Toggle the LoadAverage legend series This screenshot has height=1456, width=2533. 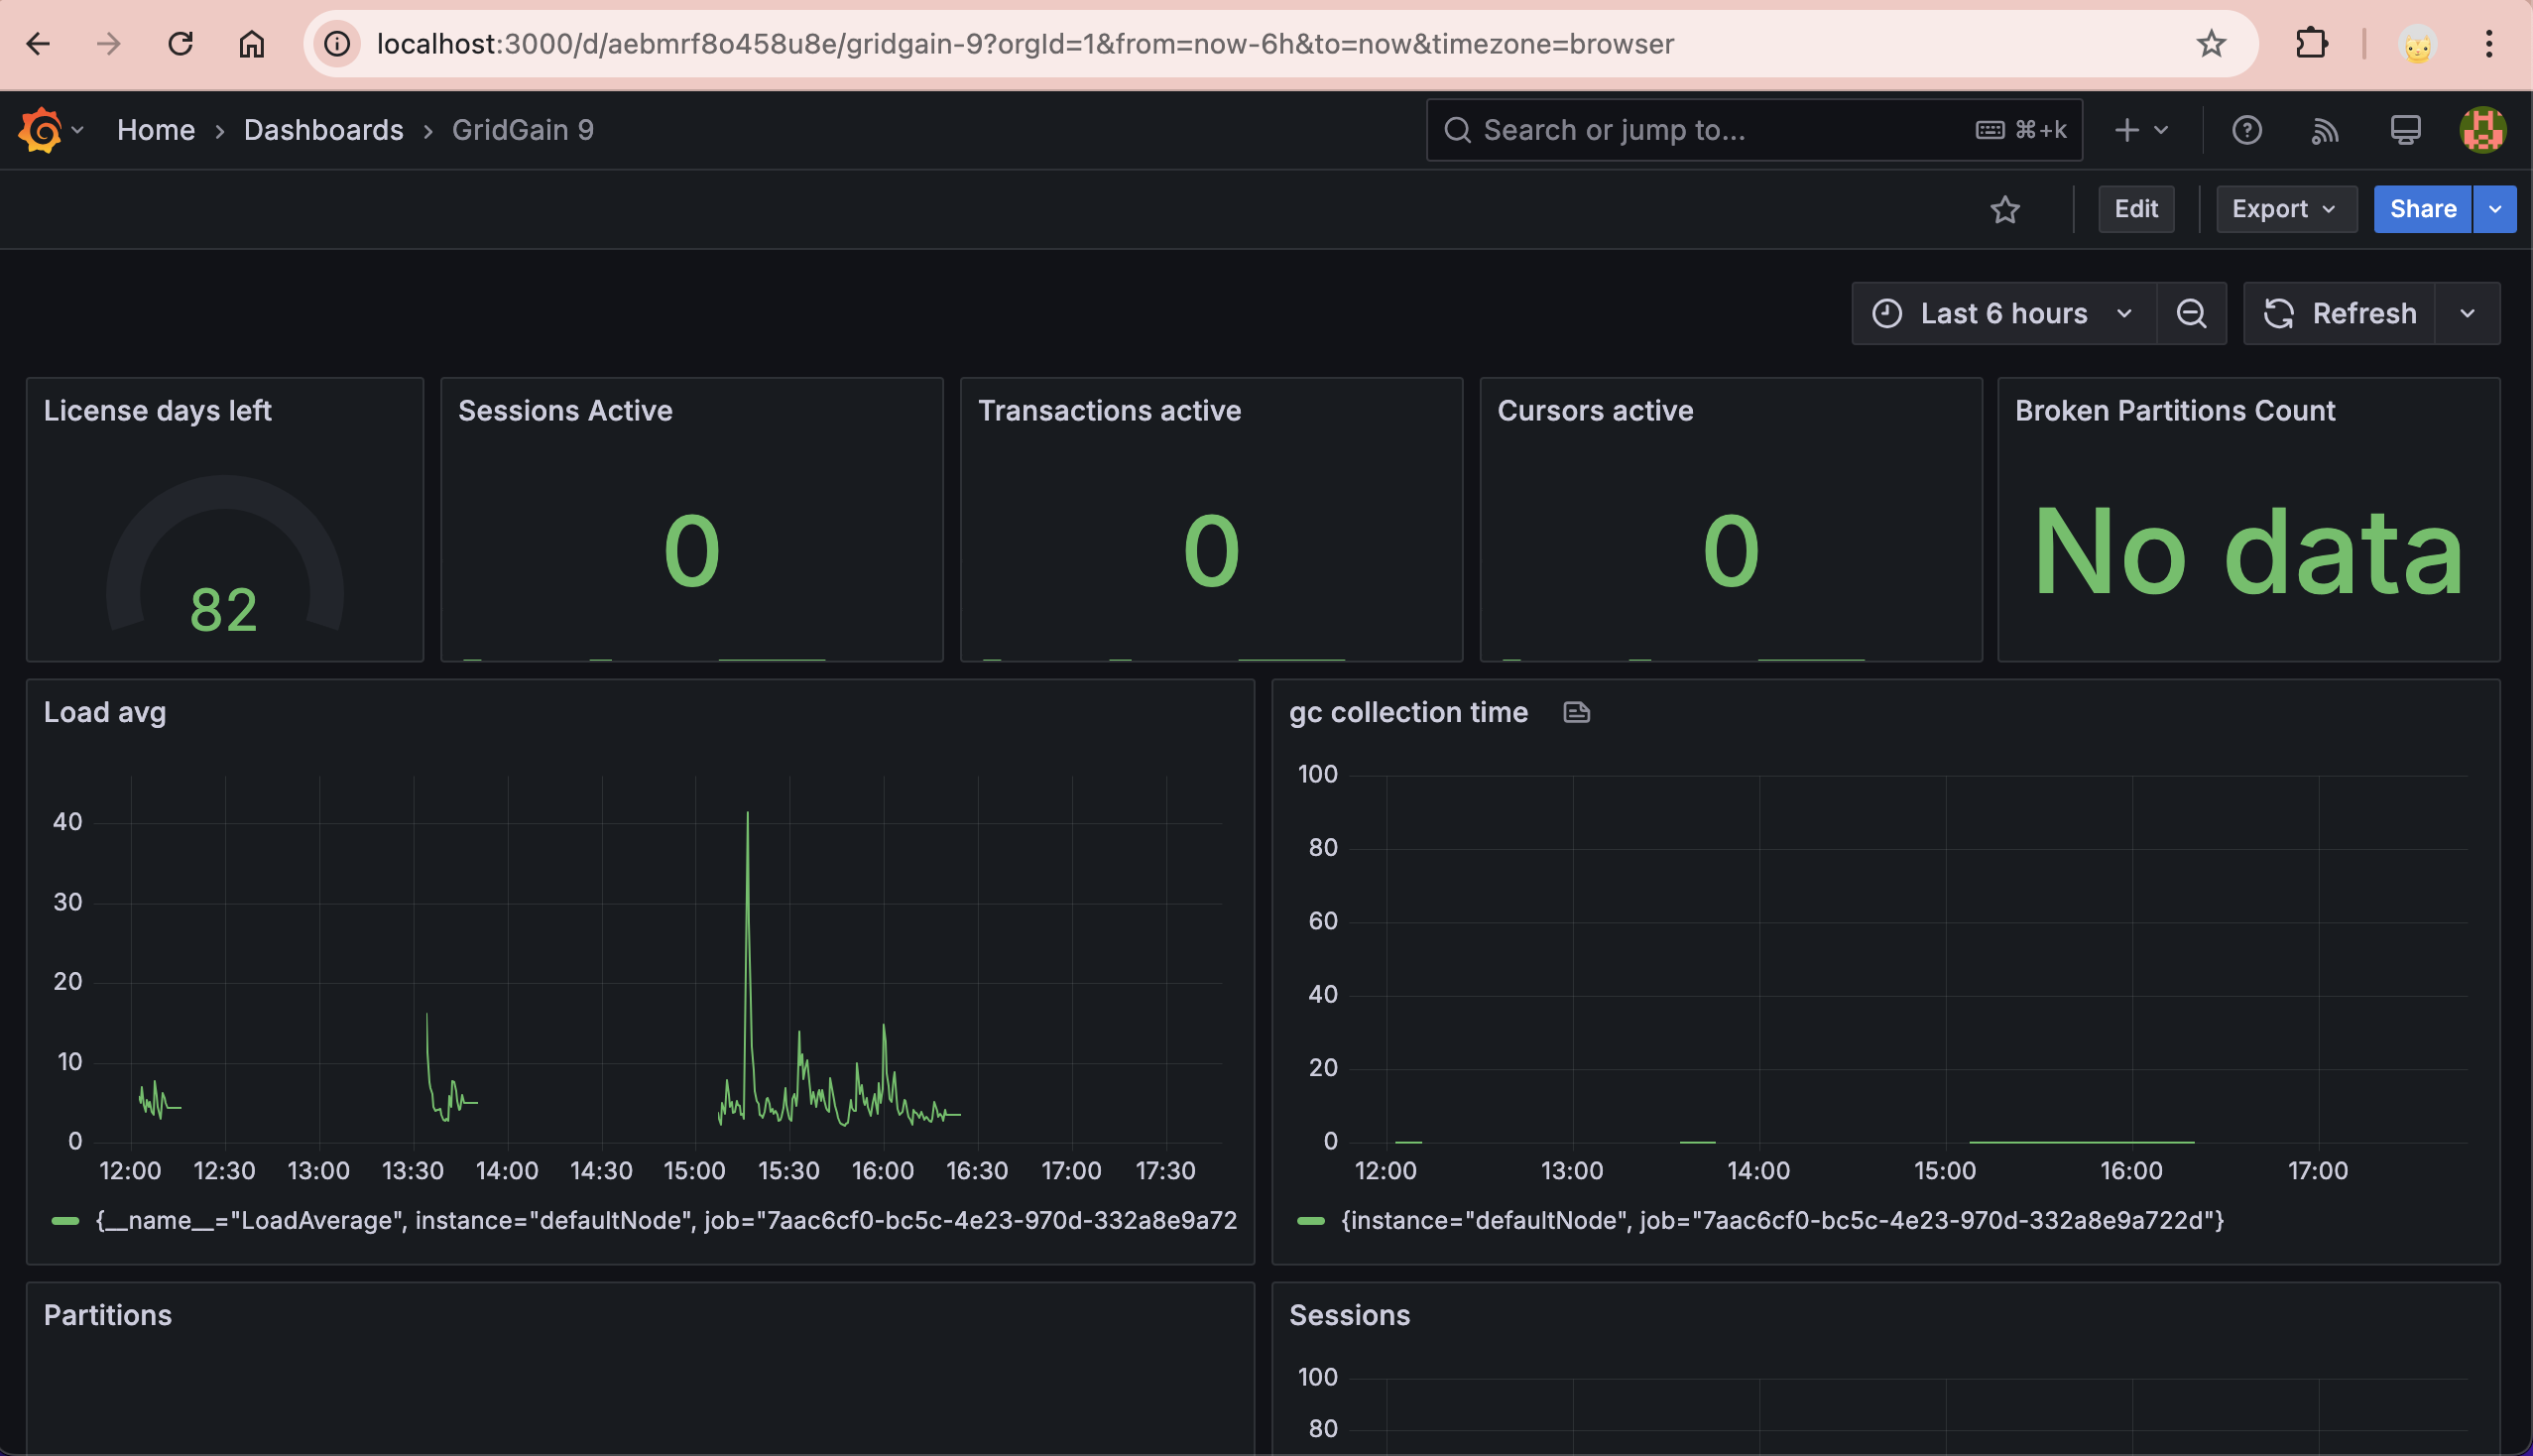pyautogui.click(x=666, y=1221)
